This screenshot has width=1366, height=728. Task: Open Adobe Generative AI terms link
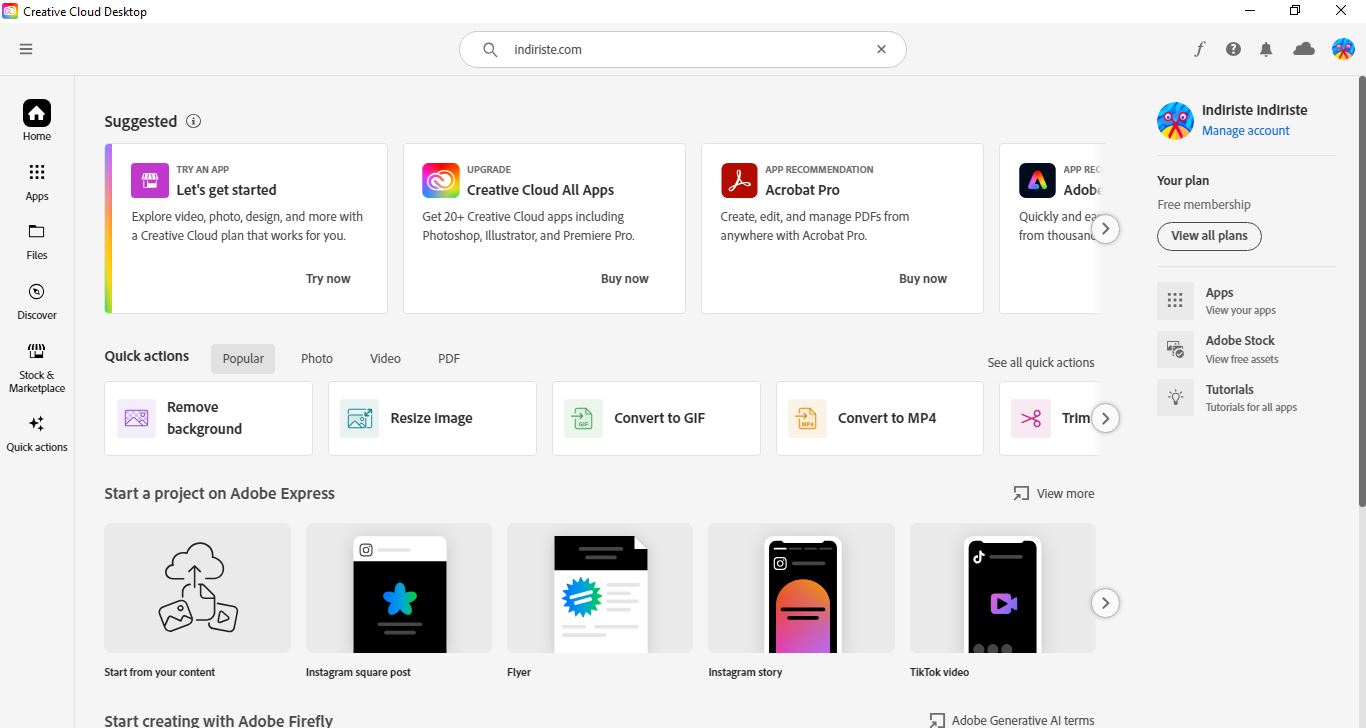(1012, 720)
